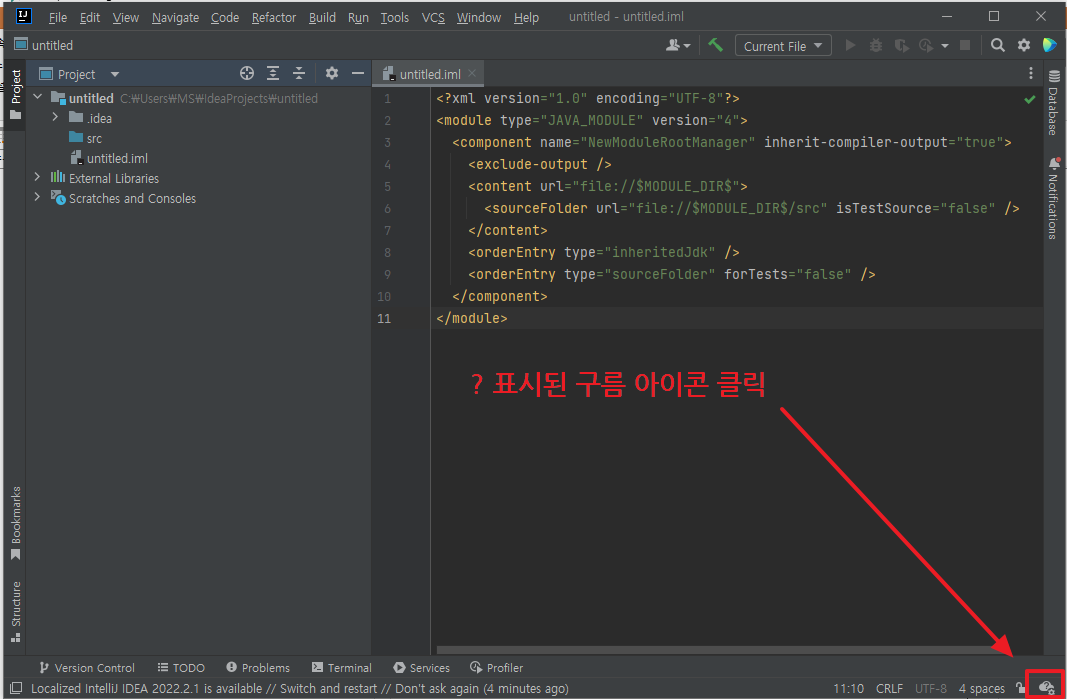Open the TODO tool window
The height and width of the screenshot is (699, 1067).
pos(181,668)
